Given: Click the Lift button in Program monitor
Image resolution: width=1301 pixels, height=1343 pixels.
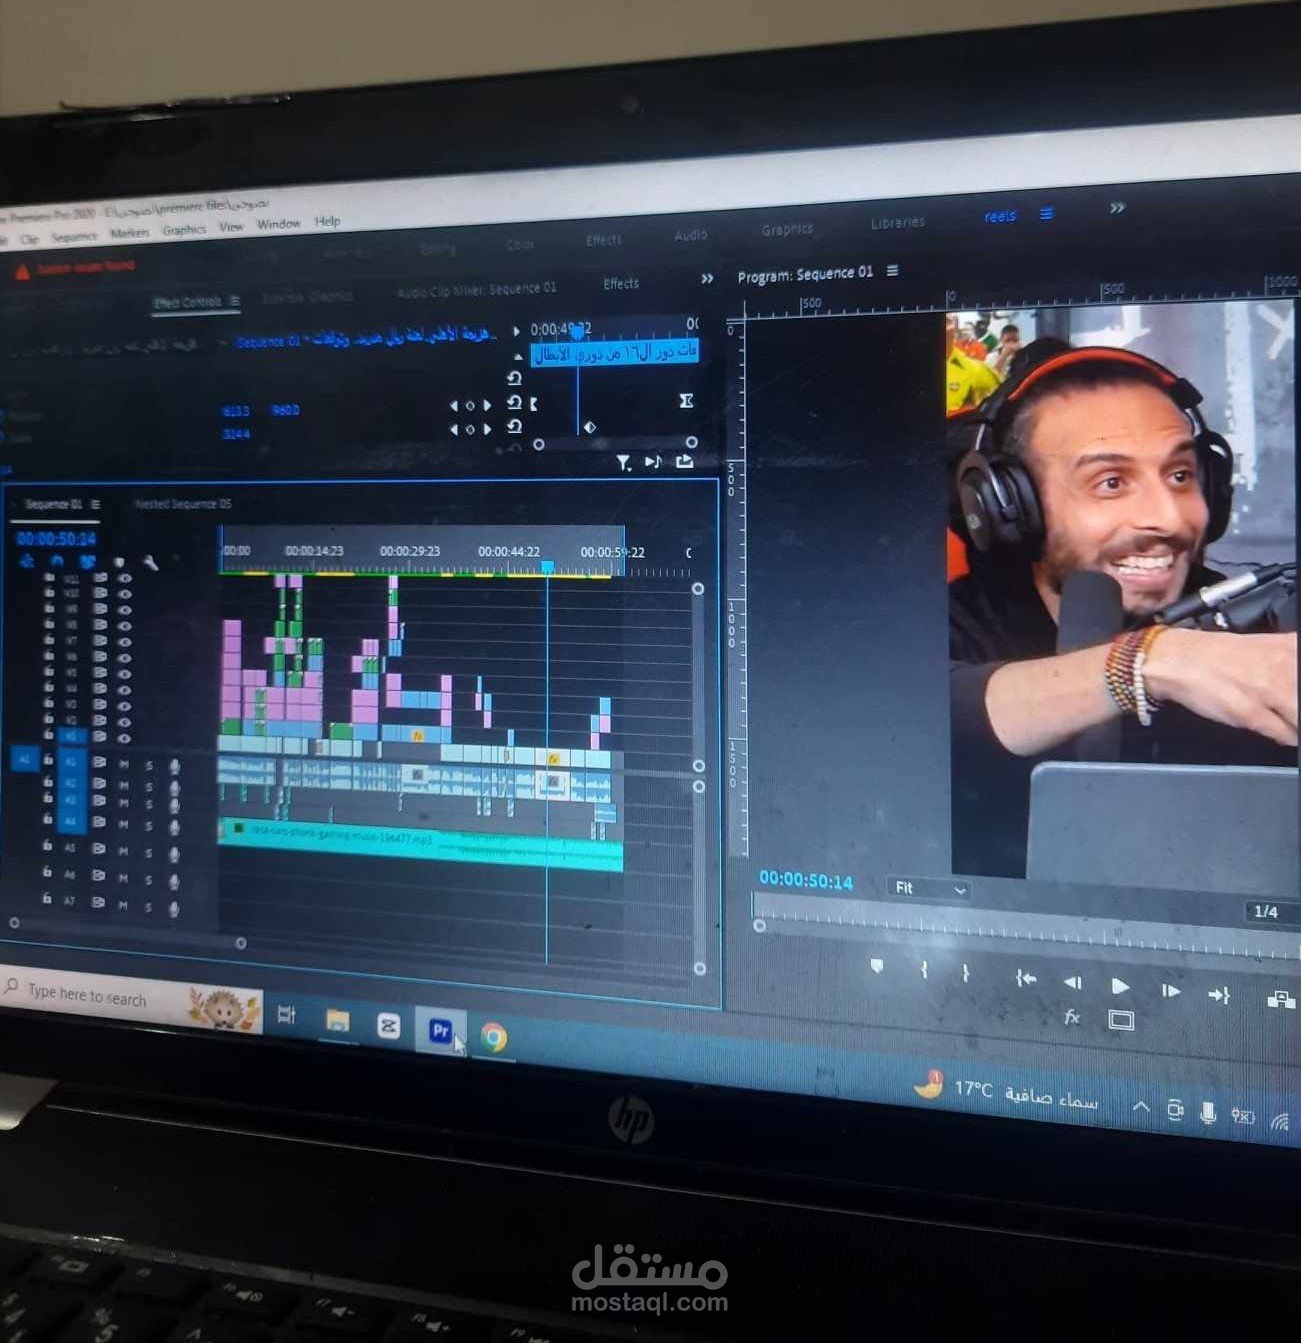Looking at the screenshot, I should pyautogui.click(x=1281, y=999).
